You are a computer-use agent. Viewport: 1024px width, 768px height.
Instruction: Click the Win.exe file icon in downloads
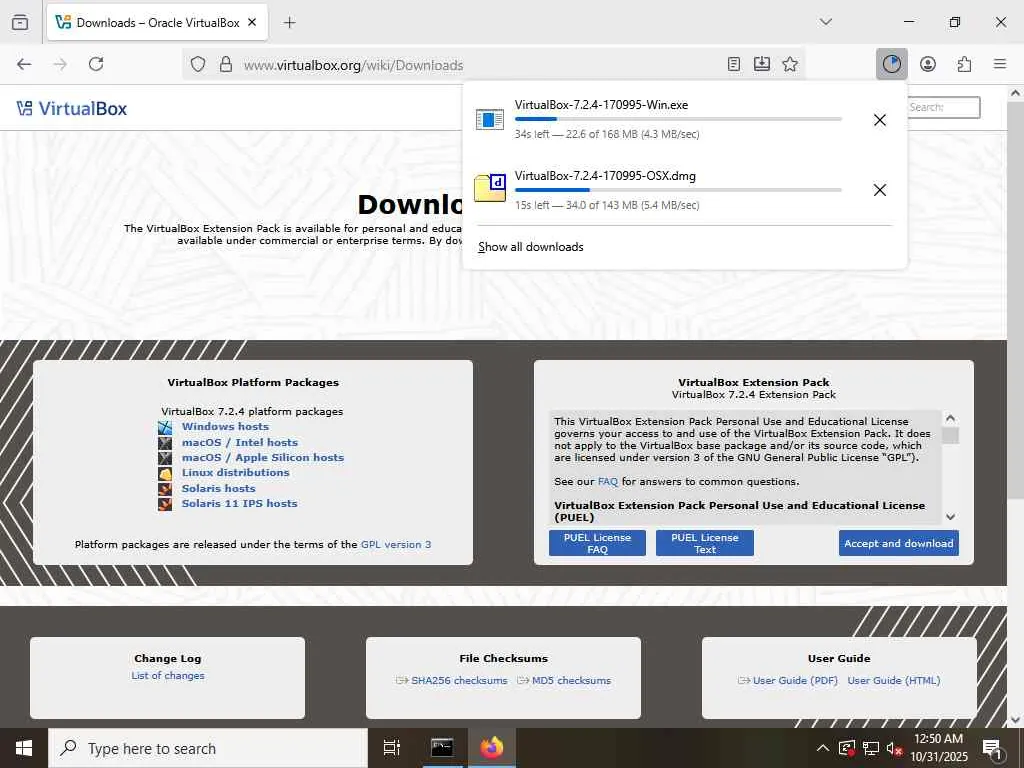(x=490, y=120)
